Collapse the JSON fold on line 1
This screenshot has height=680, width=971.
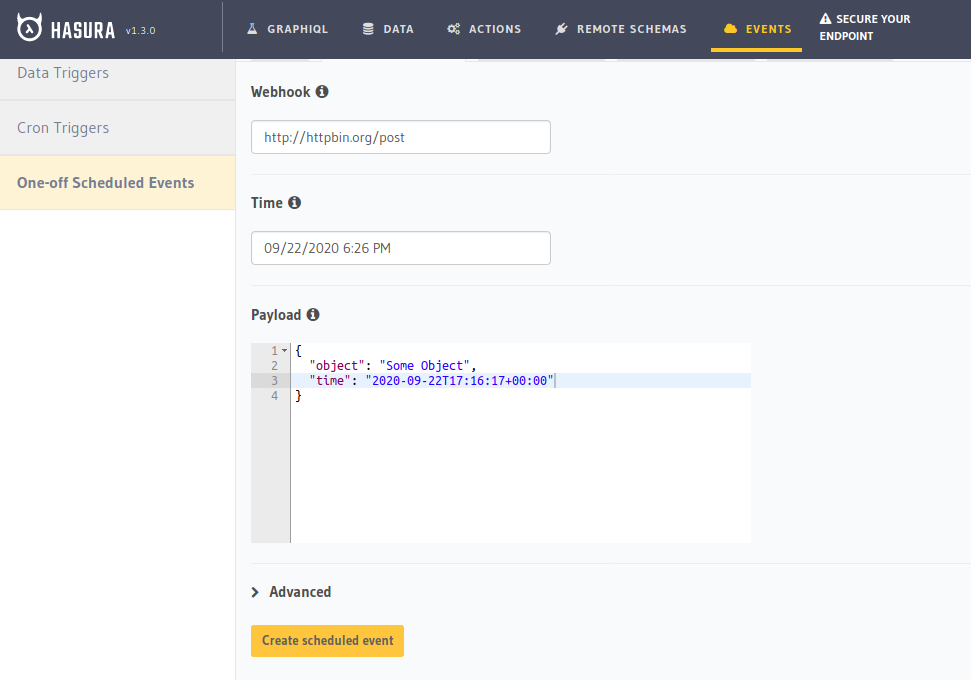(x=282, y=350)
